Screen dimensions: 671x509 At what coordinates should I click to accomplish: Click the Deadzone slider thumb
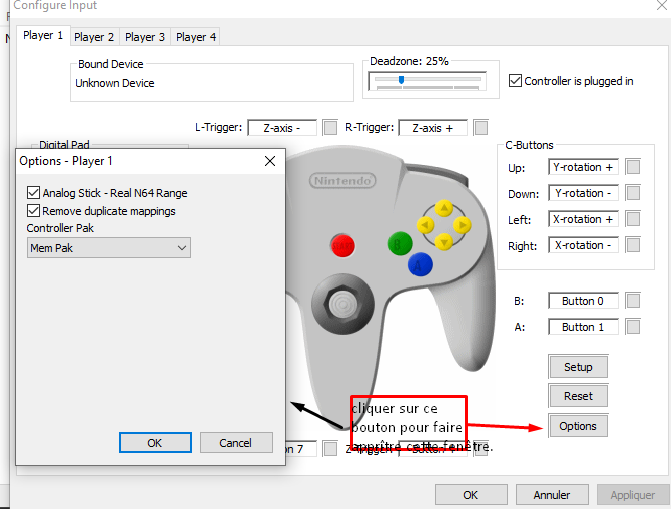pos(401,80)
